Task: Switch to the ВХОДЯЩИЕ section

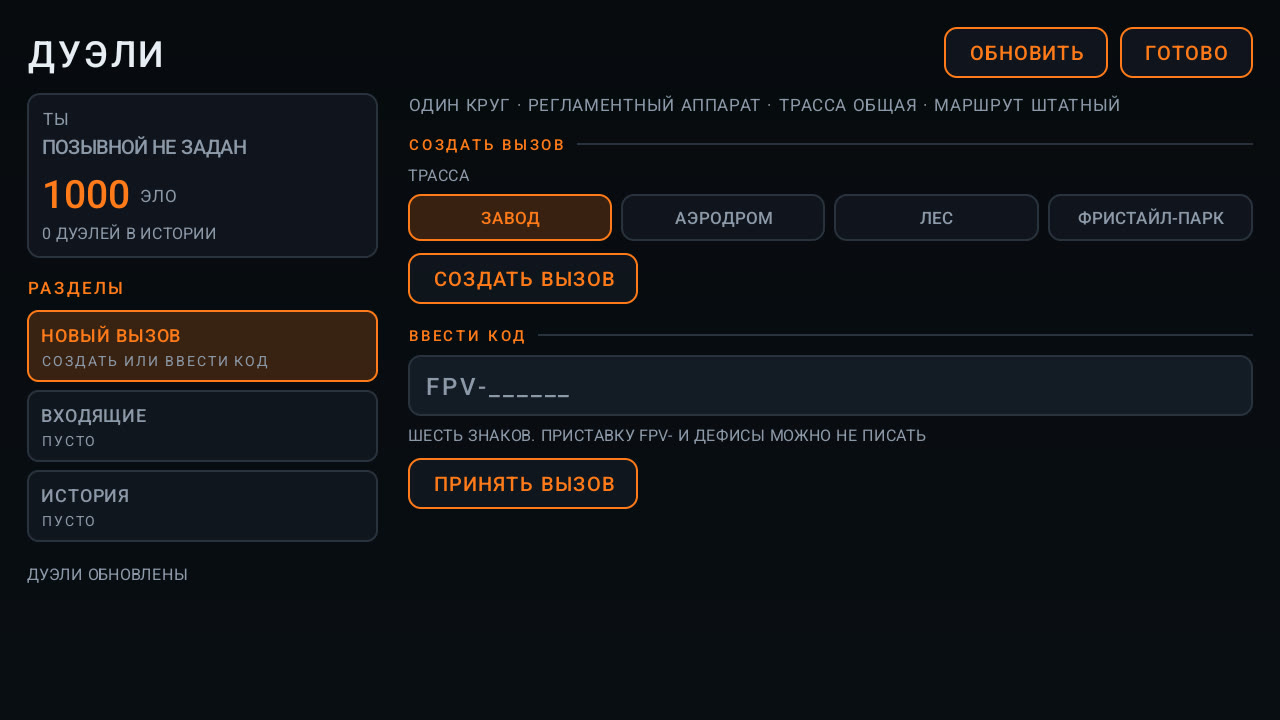Action: [202, 426]
